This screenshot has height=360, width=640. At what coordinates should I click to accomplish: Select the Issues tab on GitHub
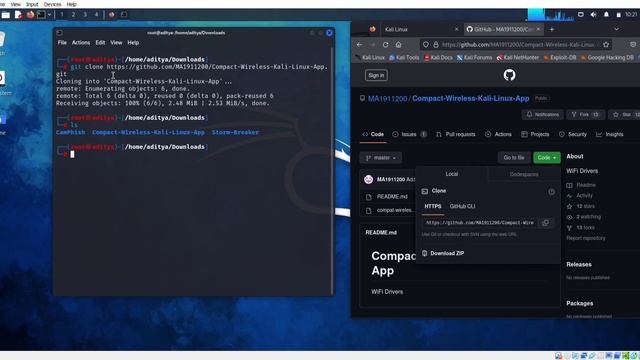click(x=409, y=134)
